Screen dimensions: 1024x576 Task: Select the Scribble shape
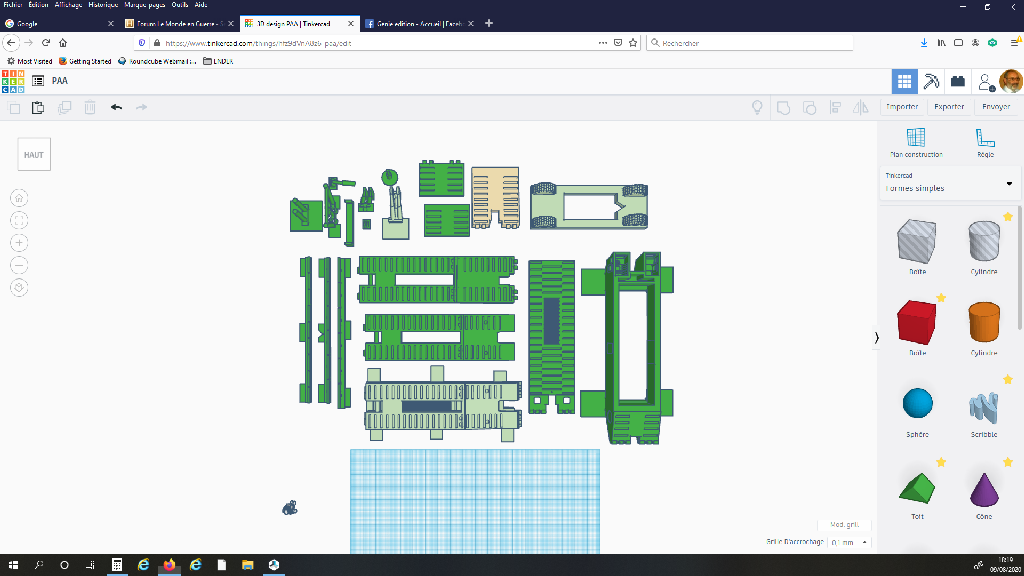coord(984,408)
